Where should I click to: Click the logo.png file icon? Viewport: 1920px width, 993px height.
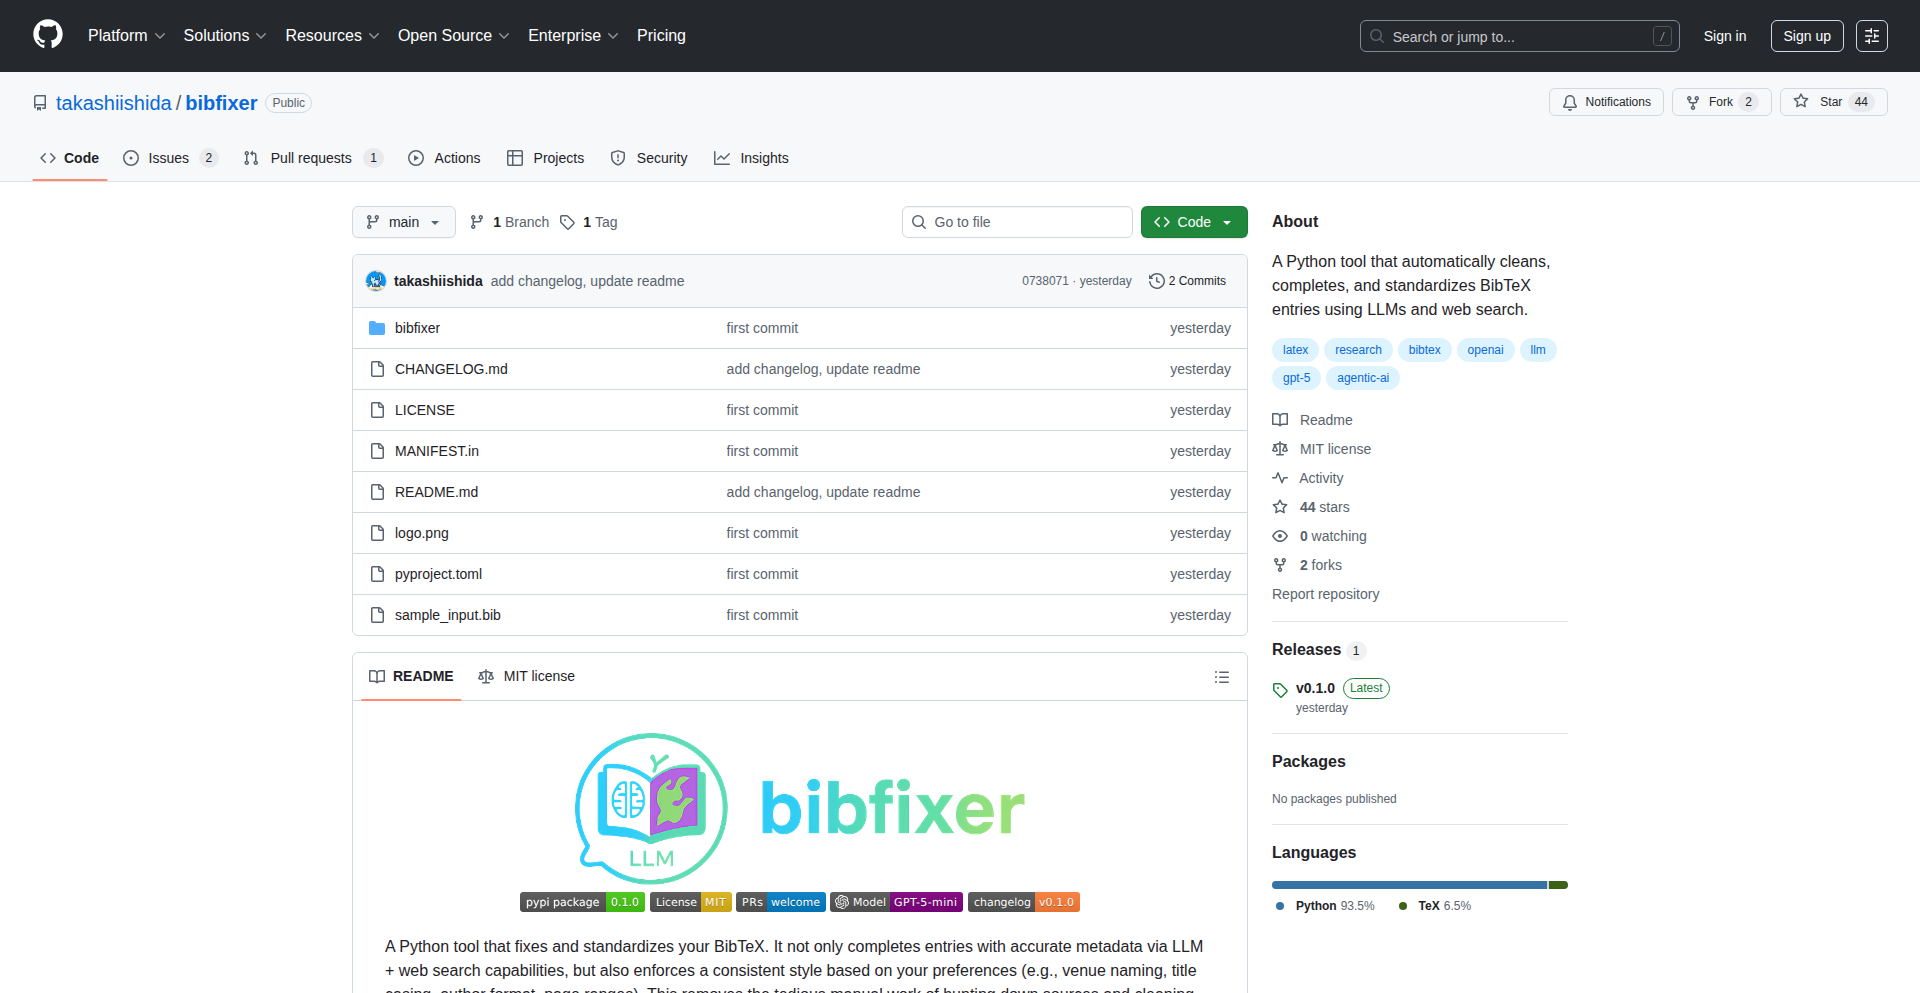pos(377,533)
